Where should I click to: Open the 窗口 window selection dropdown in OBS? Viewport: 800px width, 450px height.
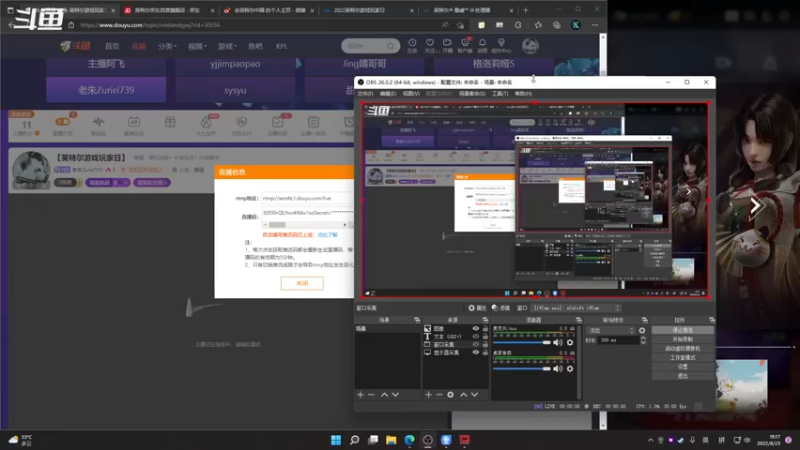coord(576,308)
